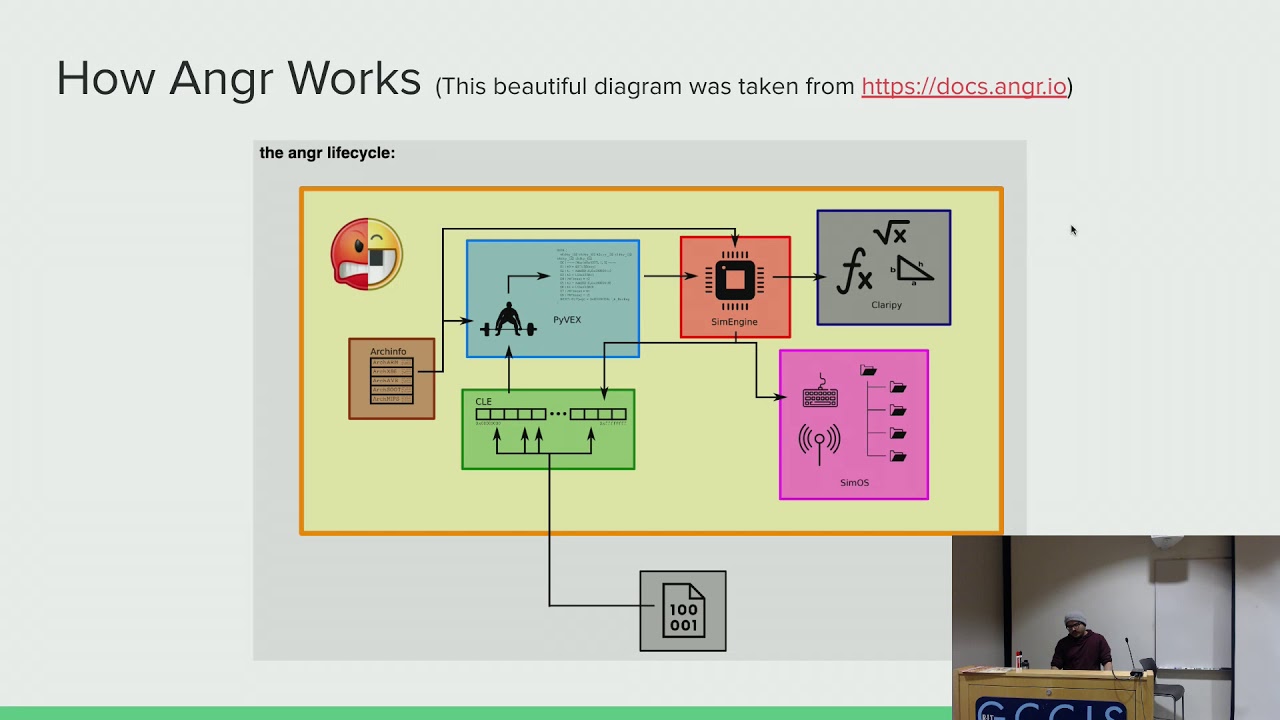
Task: Click the "Claripy" label
Action: tap(886, 305)
